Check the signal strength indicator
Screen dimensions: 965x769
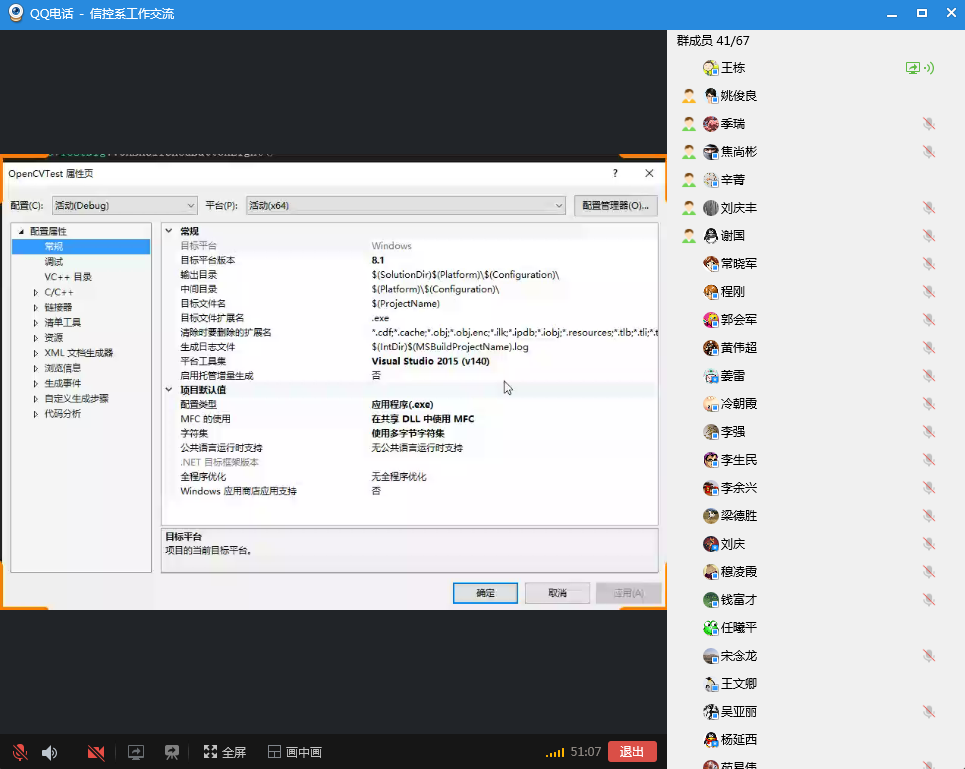click(555, 752)
